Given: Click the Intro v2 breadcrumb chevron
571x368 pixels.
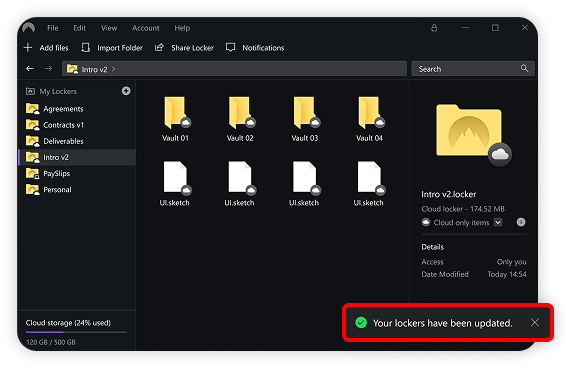Looking at the screenshot, I should click(114, 69).
